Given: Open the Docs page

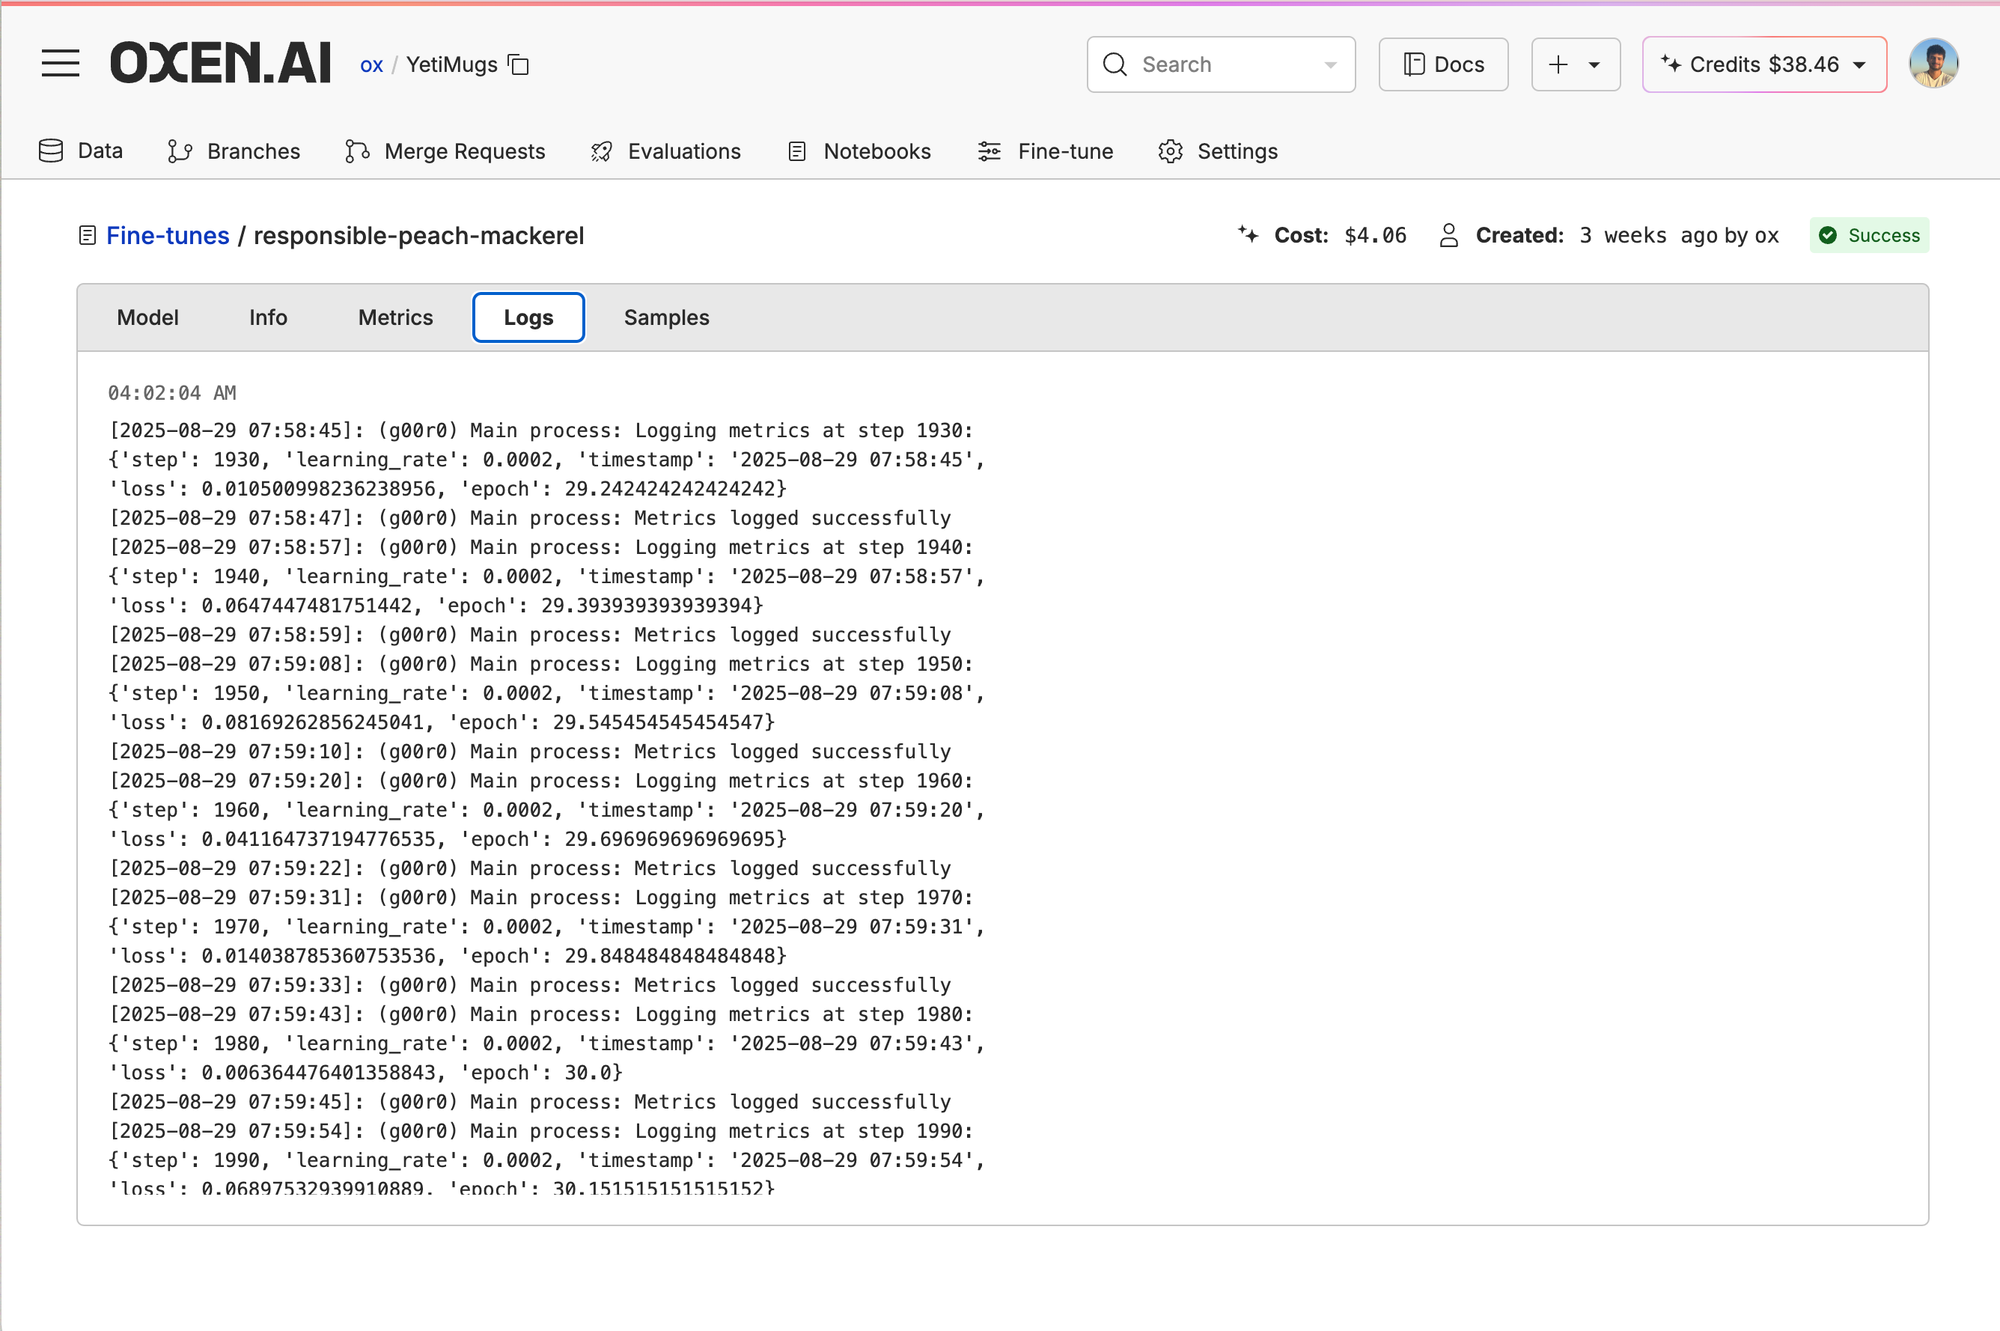Looking at the screenshot, I should point(1443,65).
